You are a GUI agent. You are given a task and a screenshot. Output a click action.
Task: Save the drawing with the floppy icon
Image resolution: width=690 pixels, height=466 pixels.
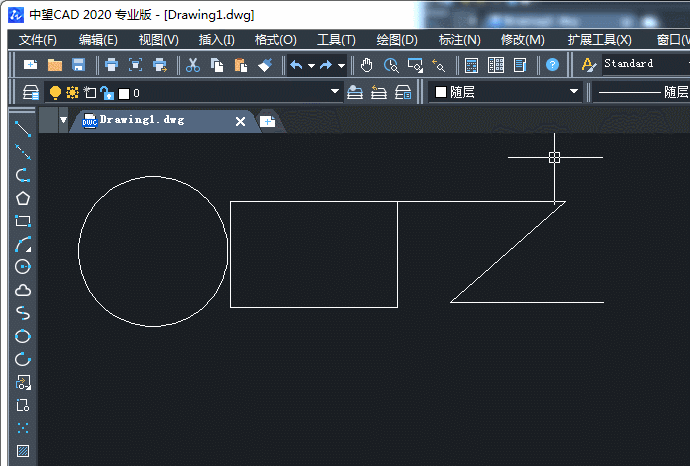[78, 65]
